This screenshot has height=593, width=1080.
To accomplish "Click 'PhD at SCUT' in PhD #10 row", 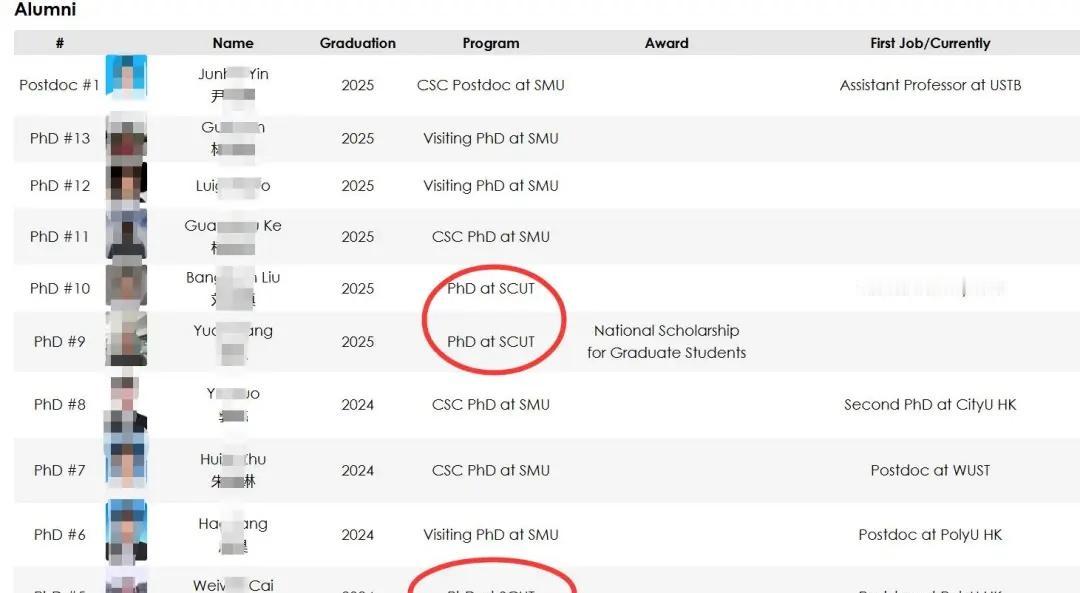I will pos(491,288).
